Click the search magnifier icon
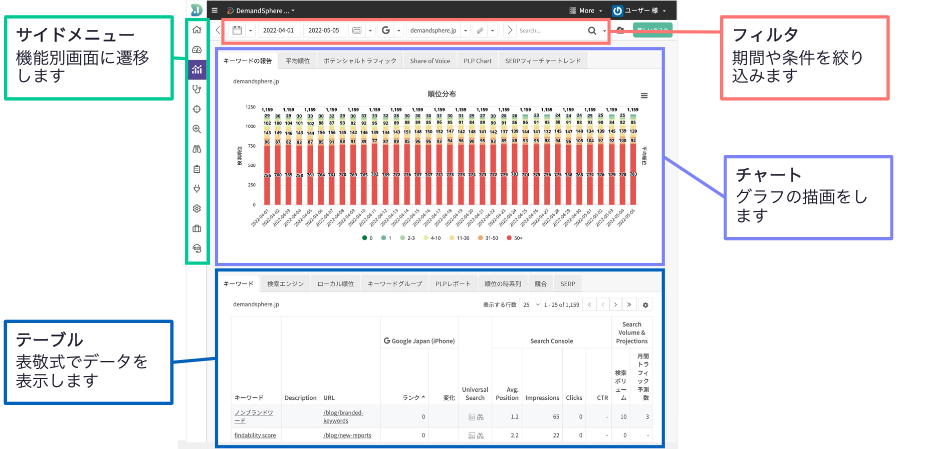This screenshot has height=449, width=943. 592,30
